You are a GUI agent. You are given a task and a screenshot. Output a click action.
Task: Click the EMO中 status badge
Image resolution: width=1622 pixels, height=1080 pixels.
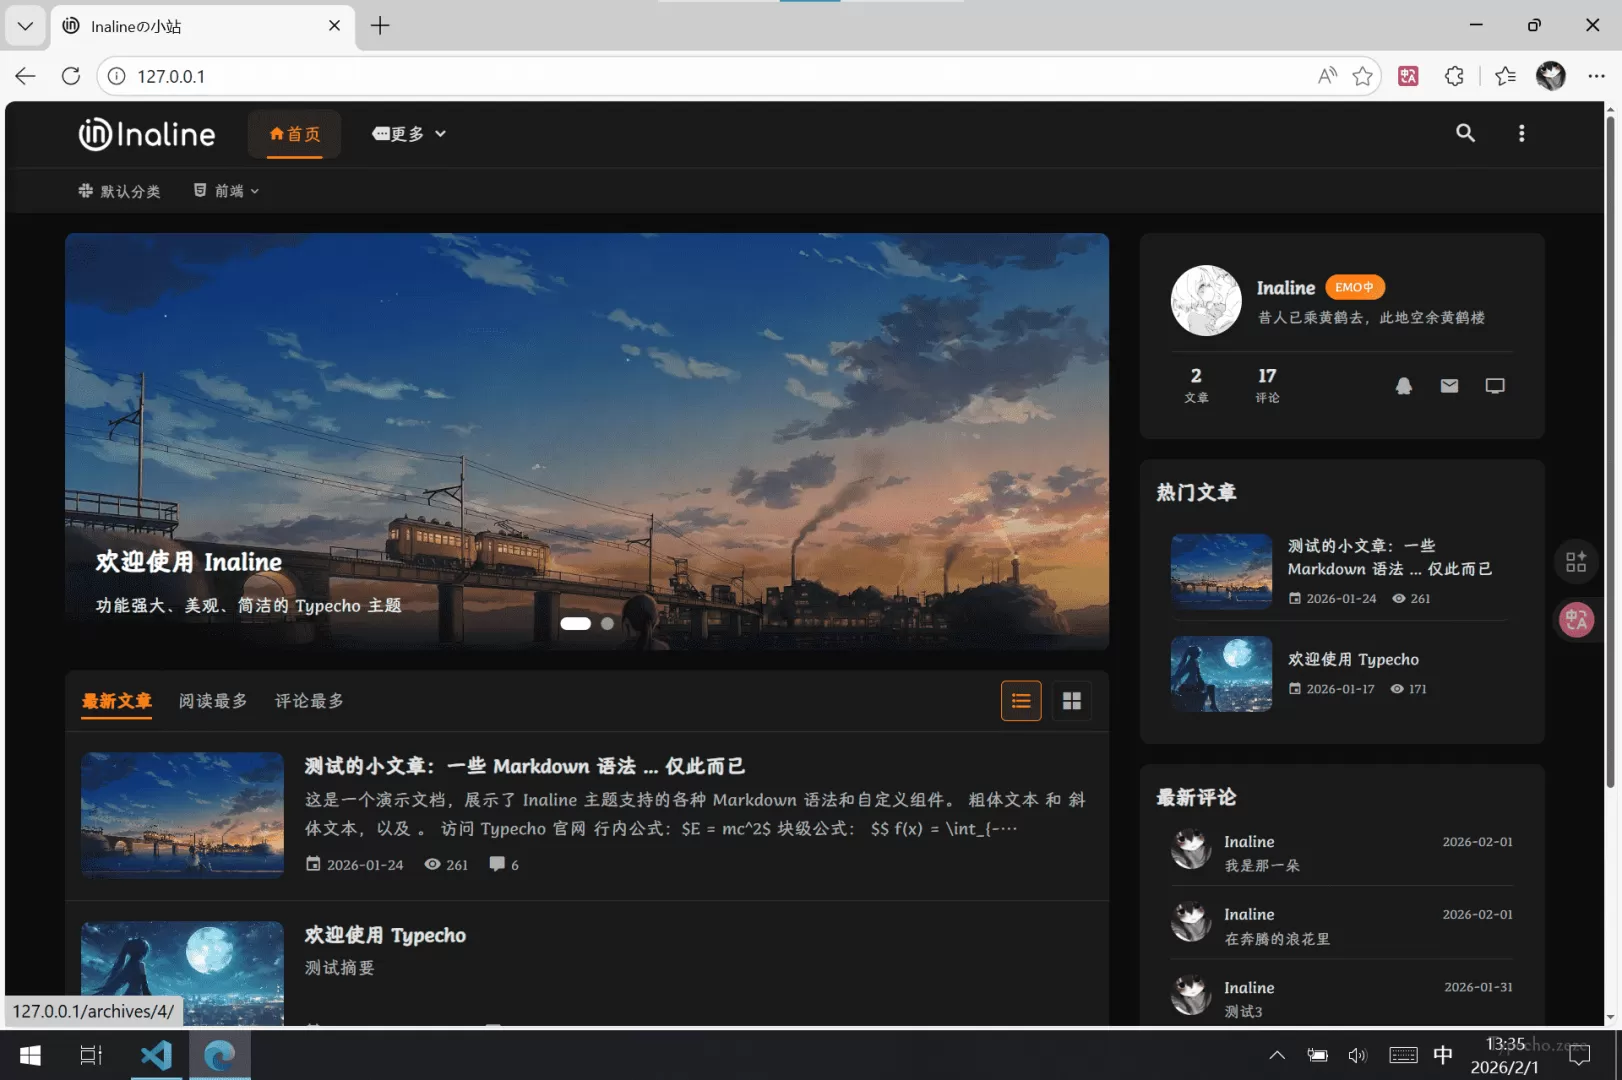1355,288
